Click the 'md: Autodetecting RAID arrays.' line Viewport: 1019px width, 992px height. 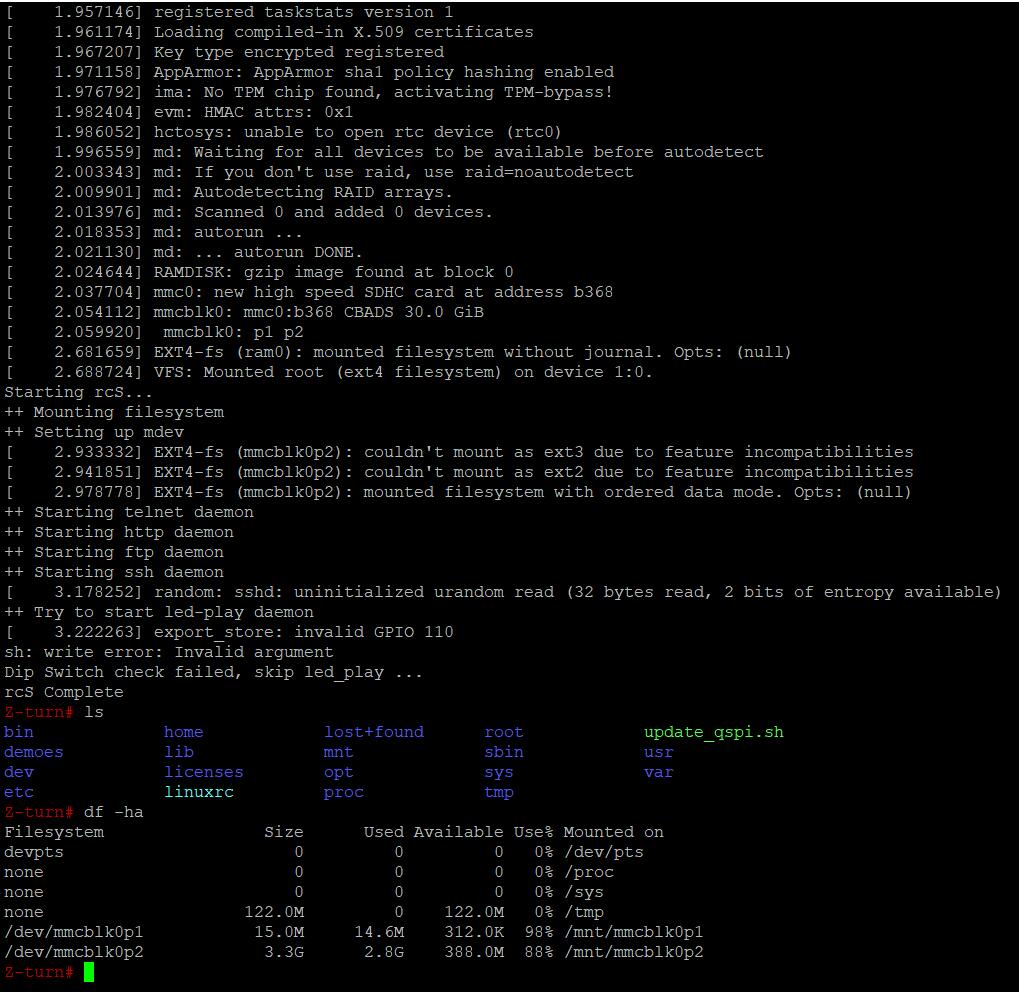click(x=303, y=192)
